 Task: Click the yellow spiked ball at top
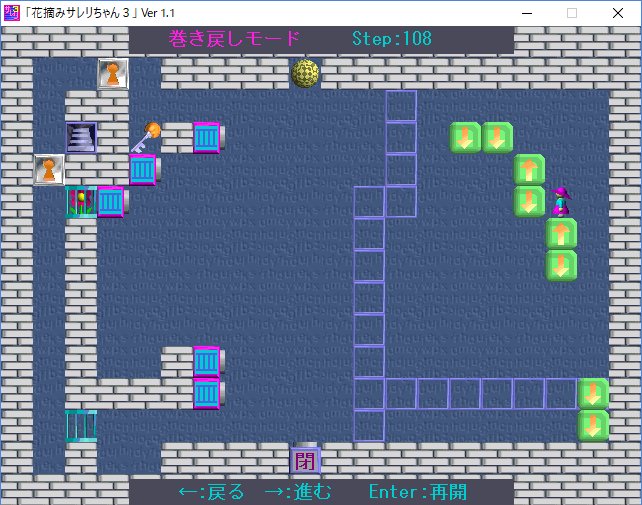(305, 73)
